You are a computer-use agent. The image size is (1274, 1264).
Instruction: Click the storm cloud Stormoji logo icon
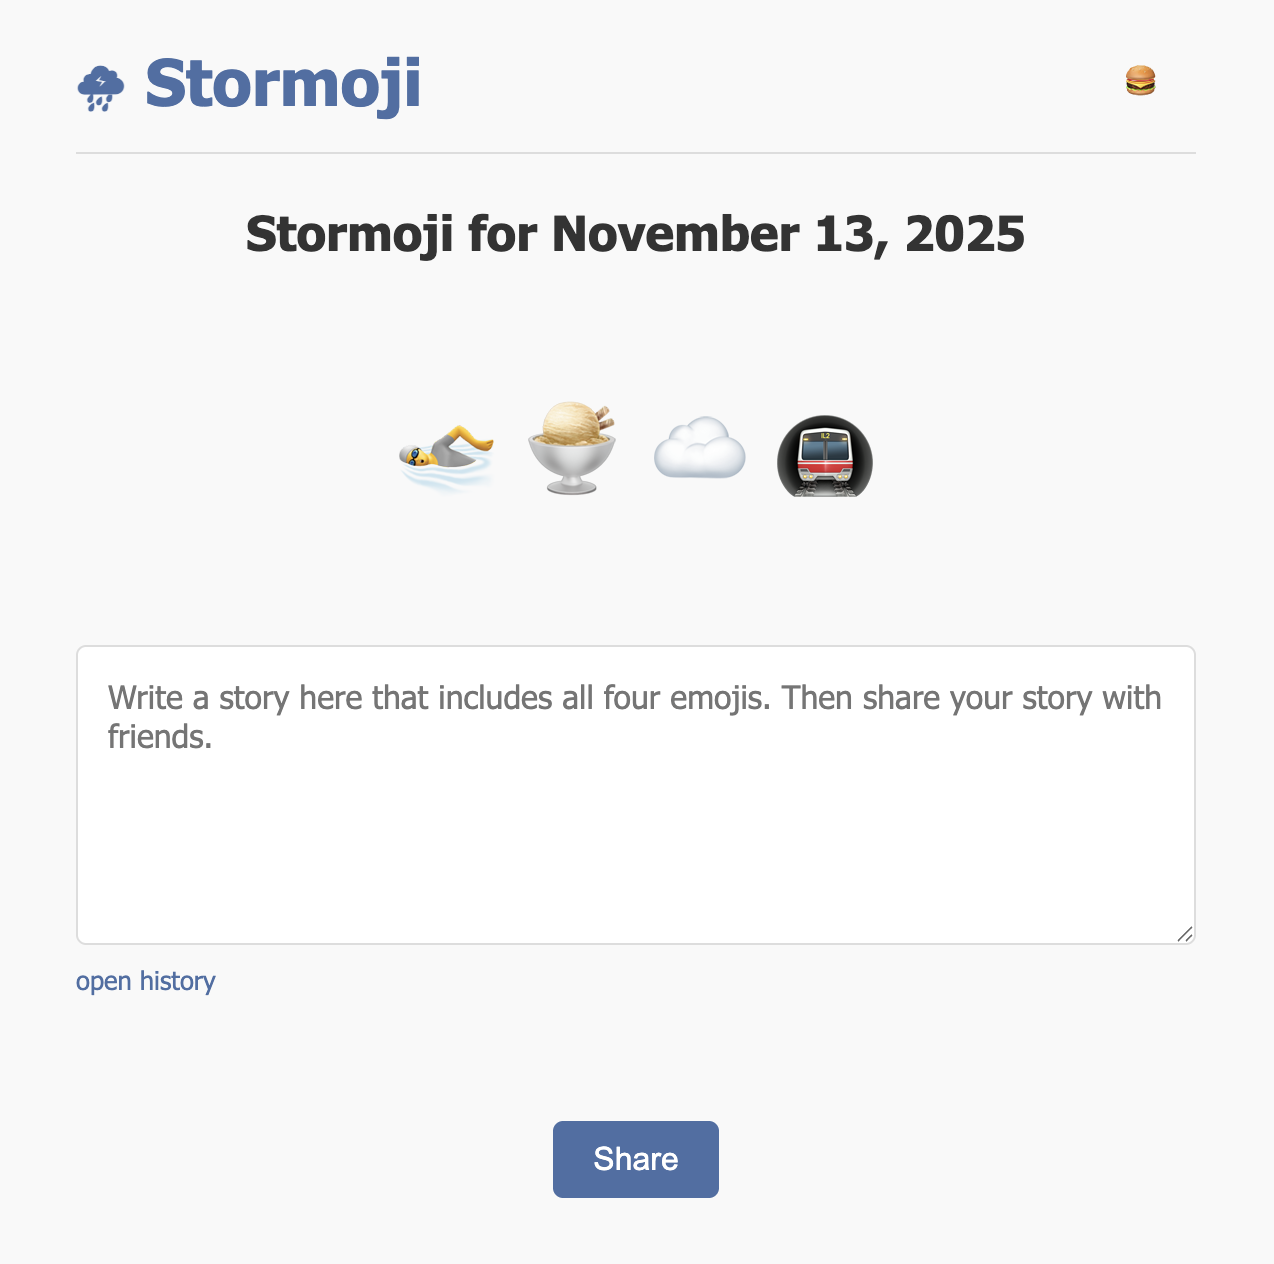coord(100,86)
